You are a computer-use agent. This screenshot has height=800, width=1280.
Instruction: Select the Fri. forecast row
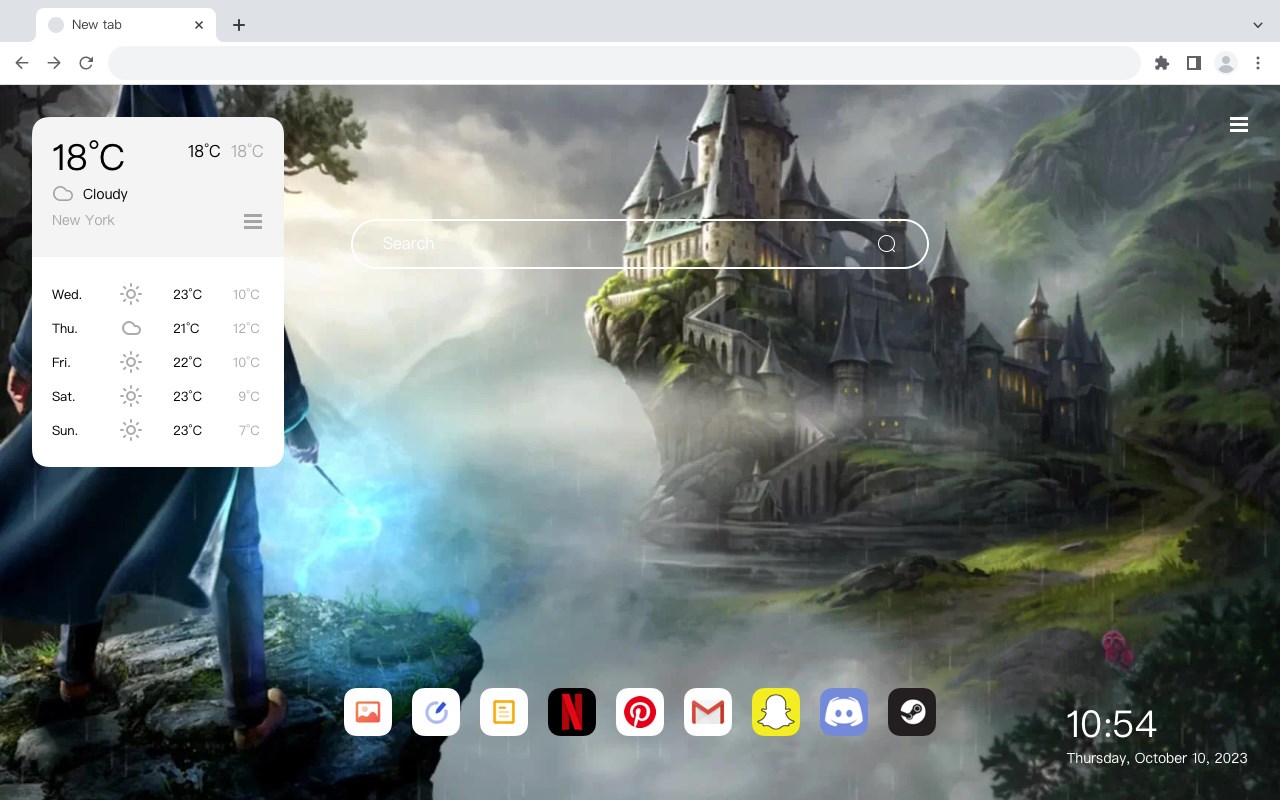pyautogui.click(x=158, y=362)
